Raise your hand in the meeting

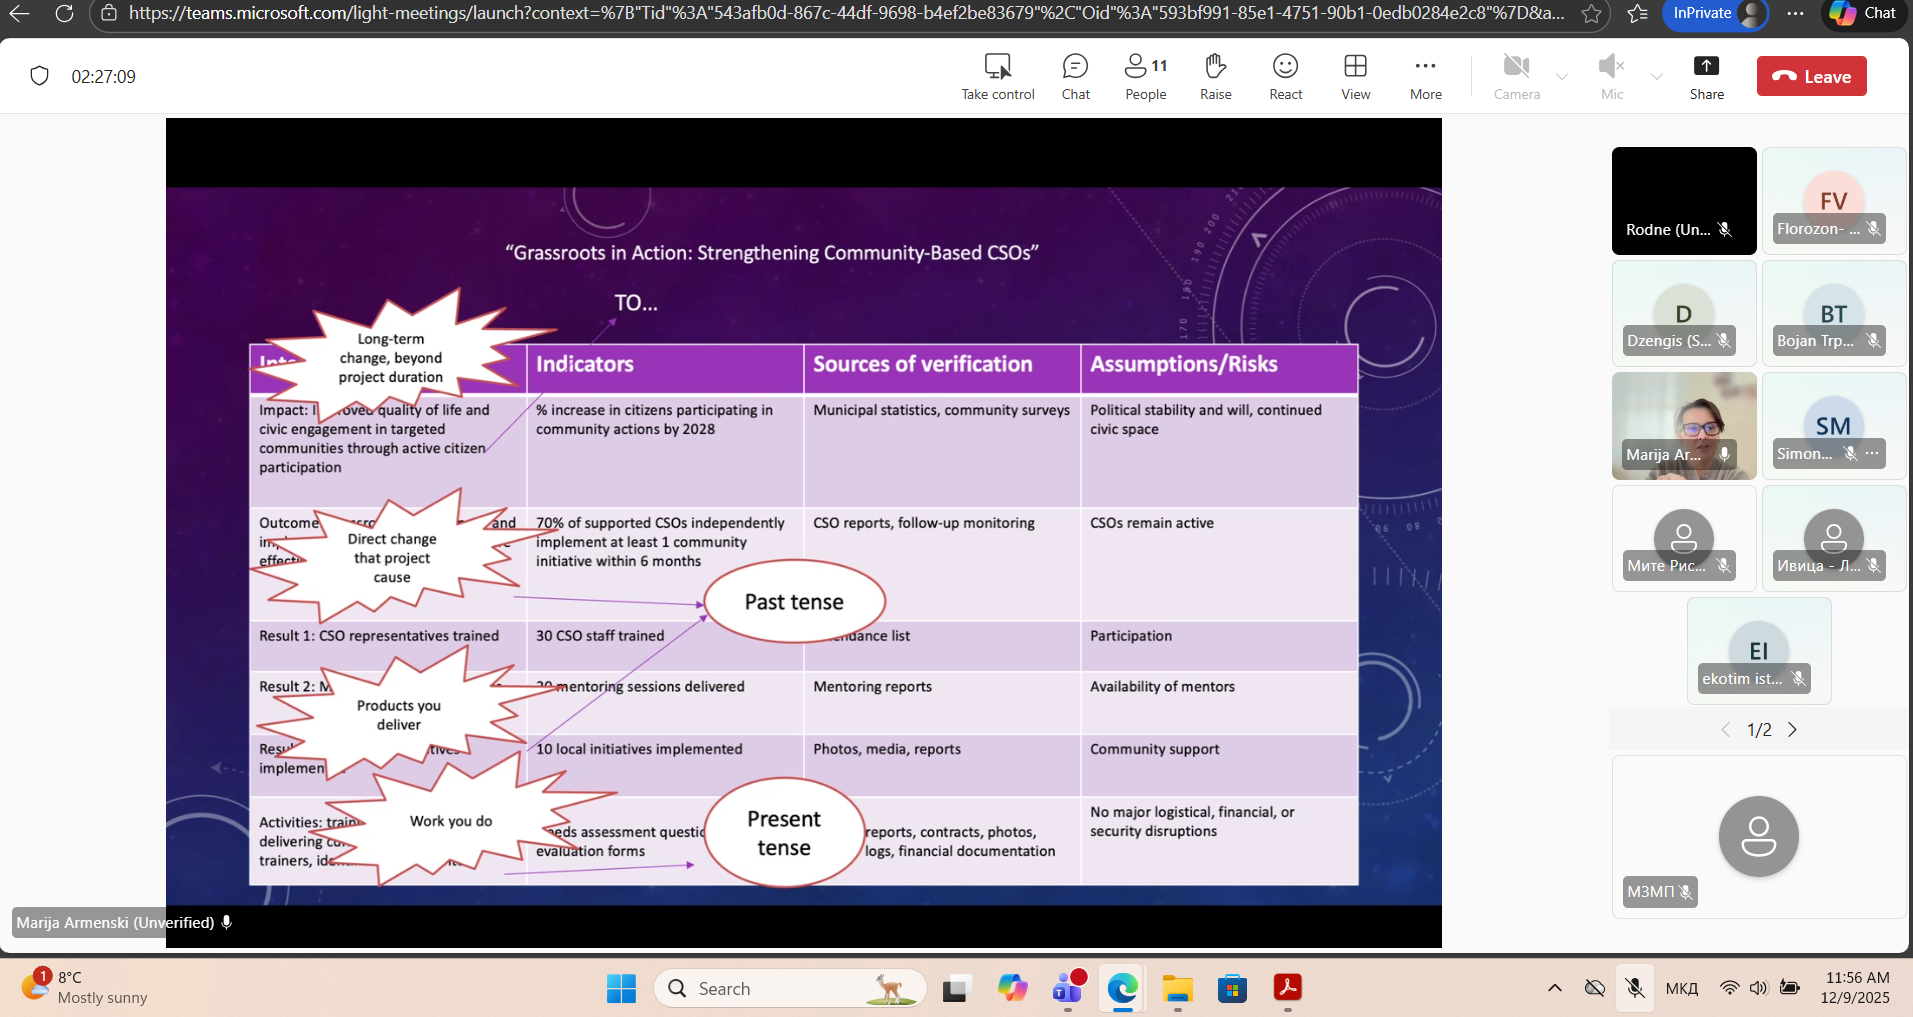[x=1215, y=77]
